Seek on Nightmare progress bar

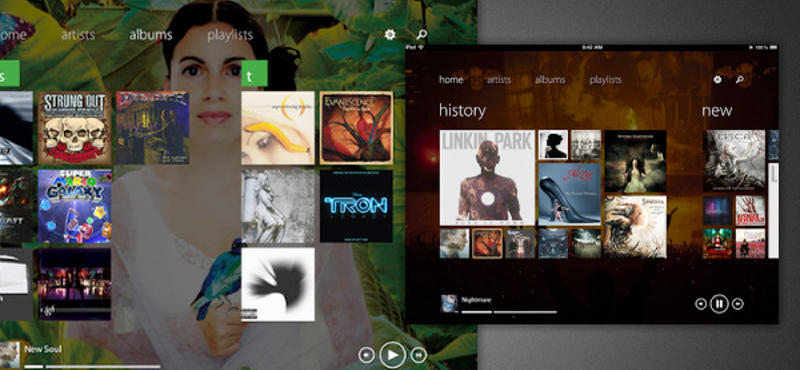509,312
